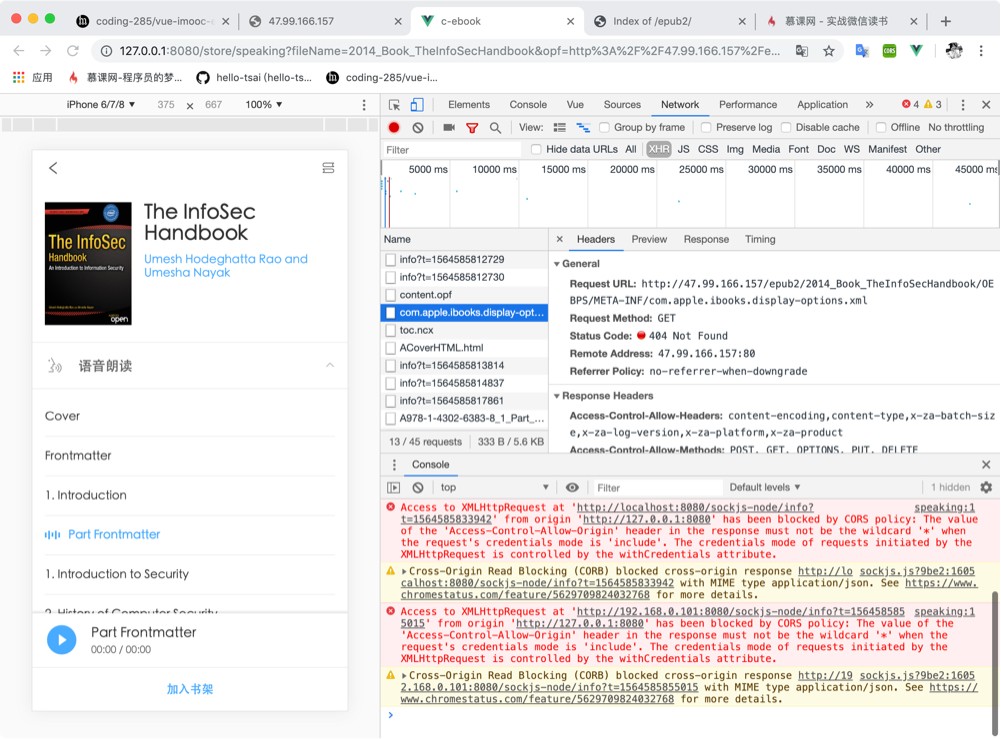The image size is (1001, 739).
Task: Enable Hide data URLs checkbox
Action: [536, 149]
